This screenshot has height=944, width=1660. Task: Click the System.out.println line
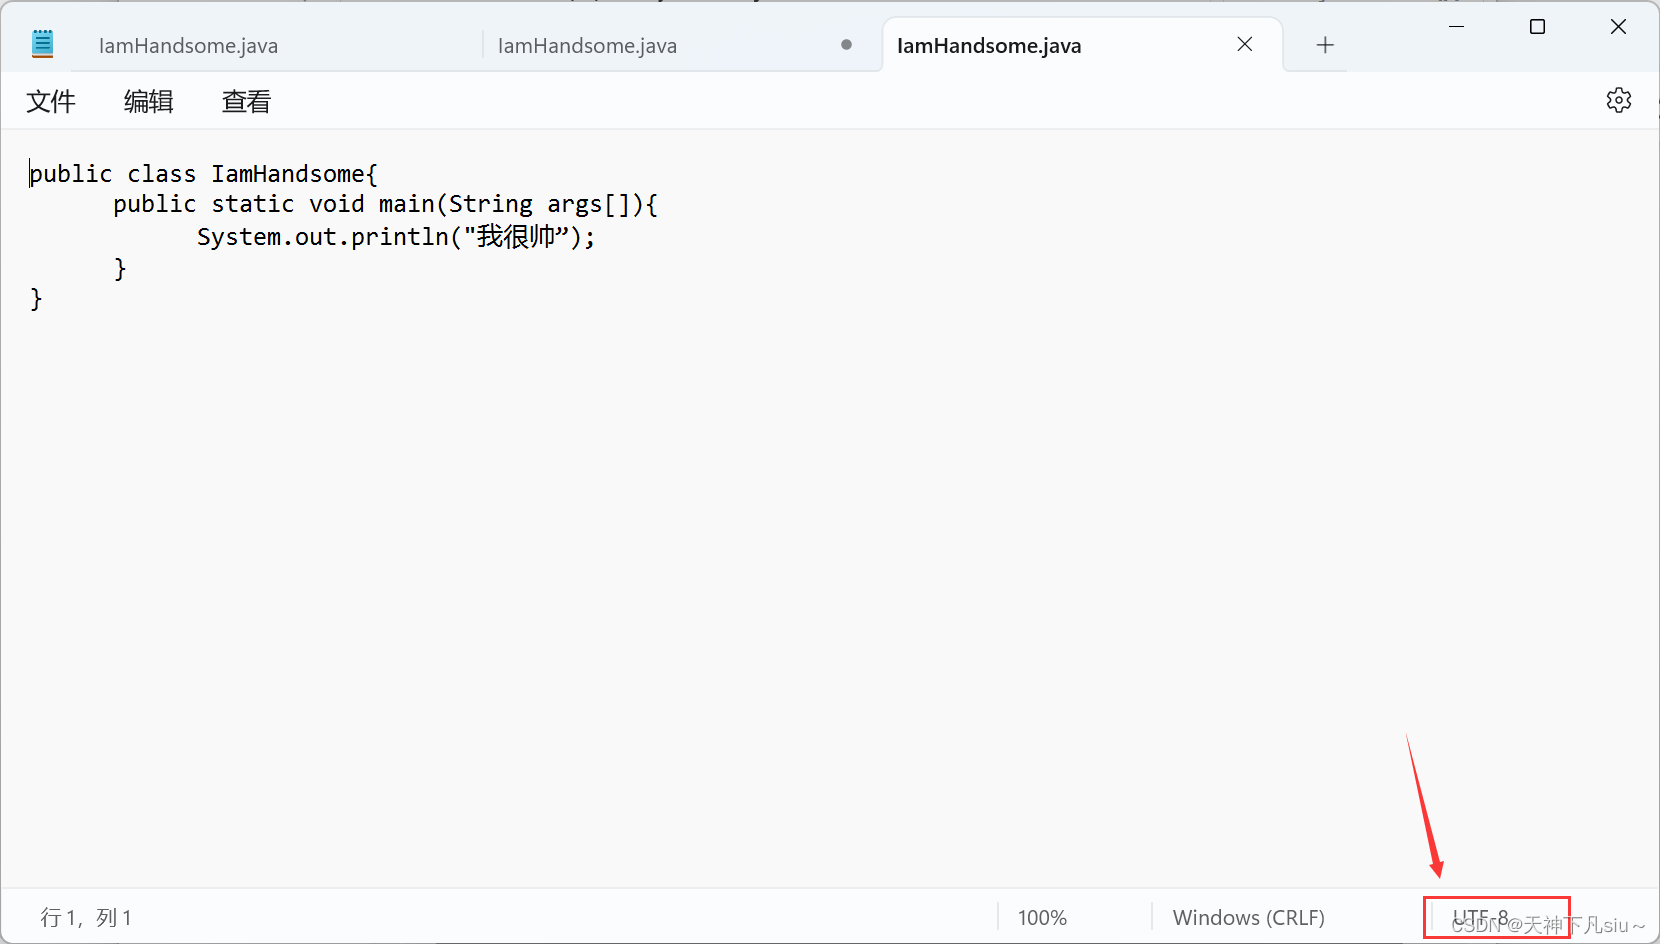pos(396,237)
